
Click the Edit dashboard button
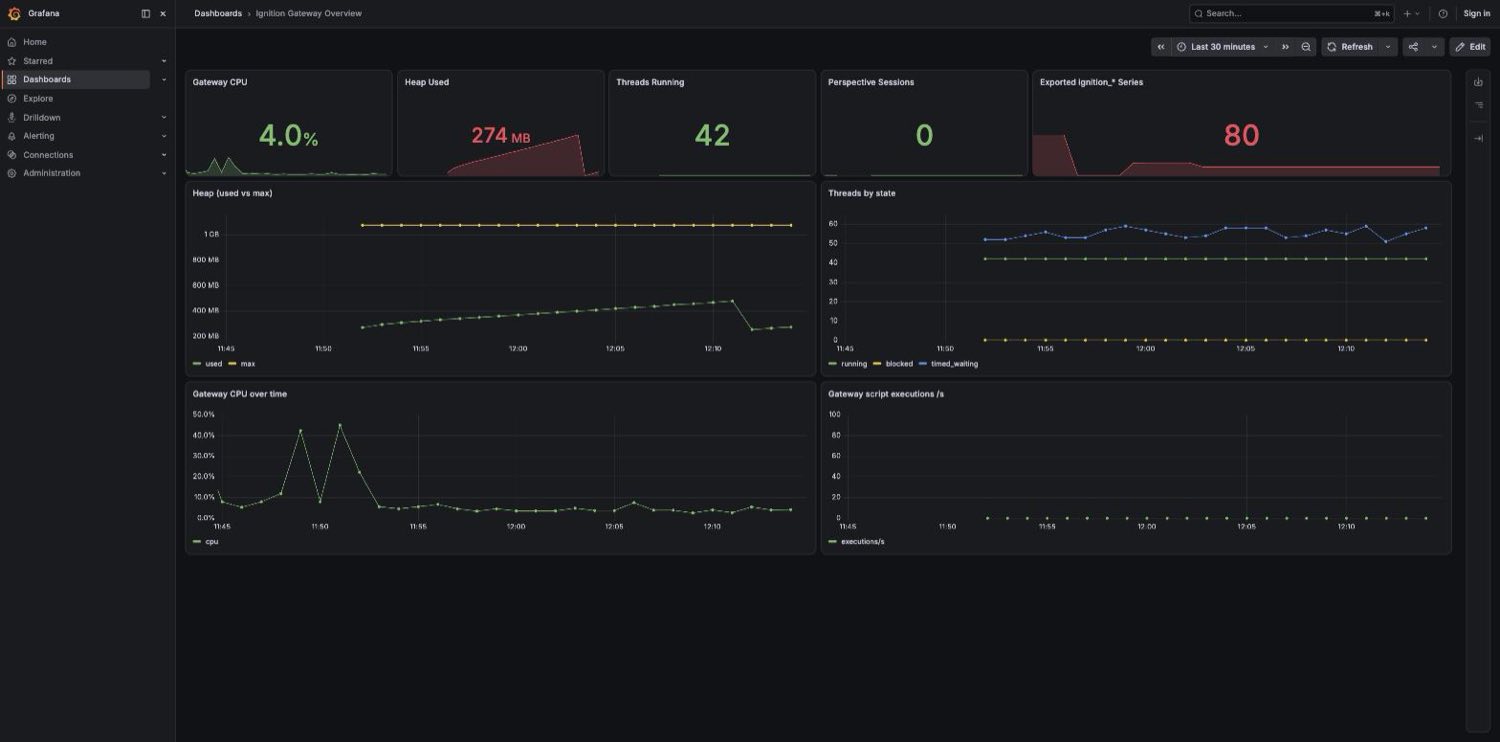[x=1470, y=47]
